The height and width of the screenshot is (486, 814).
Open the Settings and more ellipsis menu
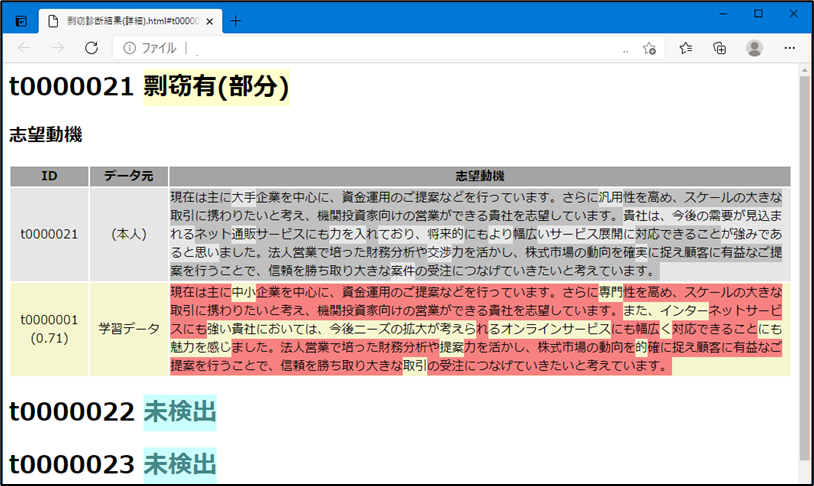(x=789, y=48)
